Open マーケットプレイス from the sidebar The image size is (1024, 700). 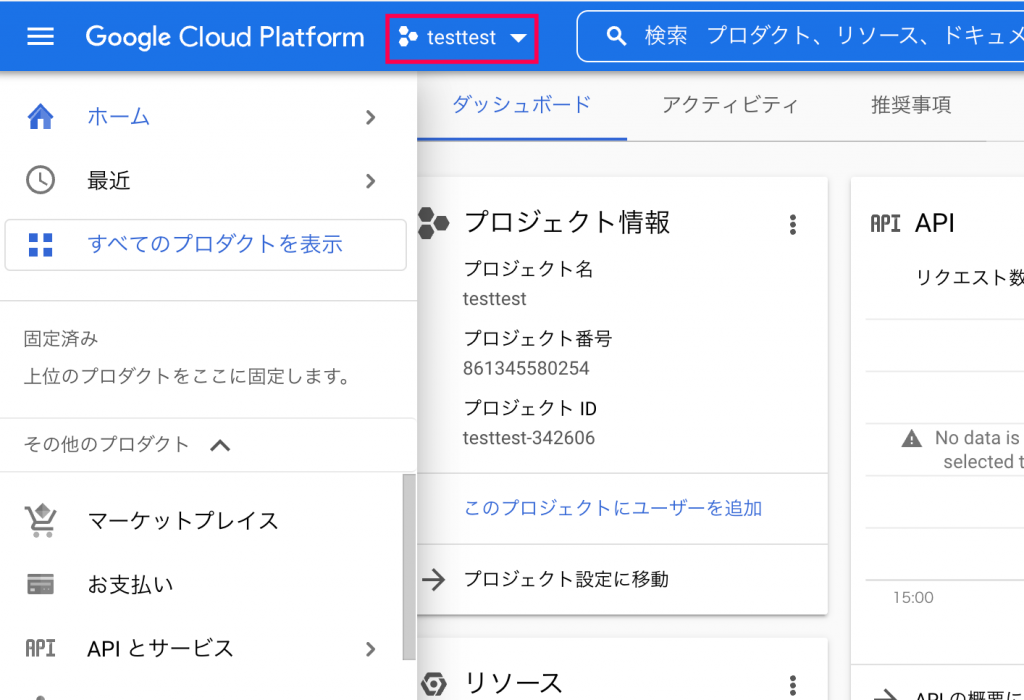183,520
